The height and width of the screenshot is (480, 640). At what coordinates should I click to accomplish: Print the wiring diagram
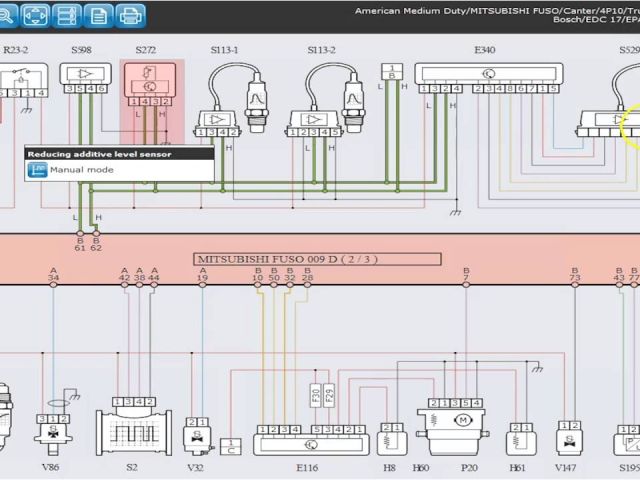[x=130, y=15]
